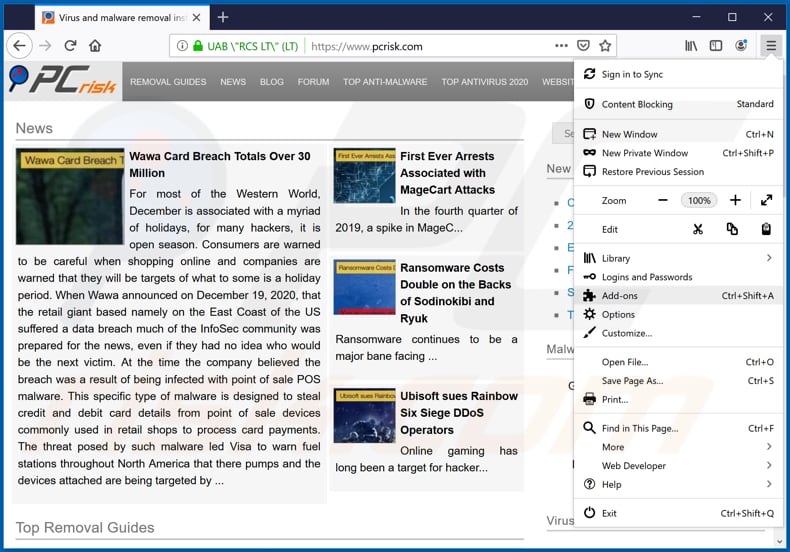
Task: Cut selection with the scissors icon
Action: tap(697, 229)
